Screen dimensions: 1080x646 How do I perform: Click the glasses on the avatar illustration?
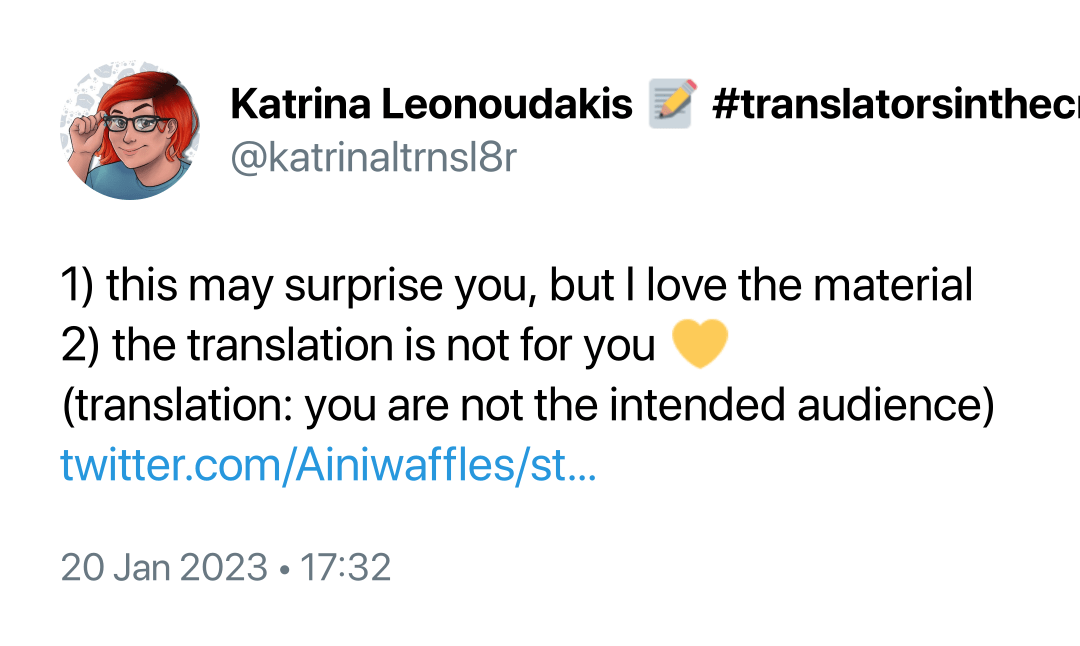pos(135,124)
